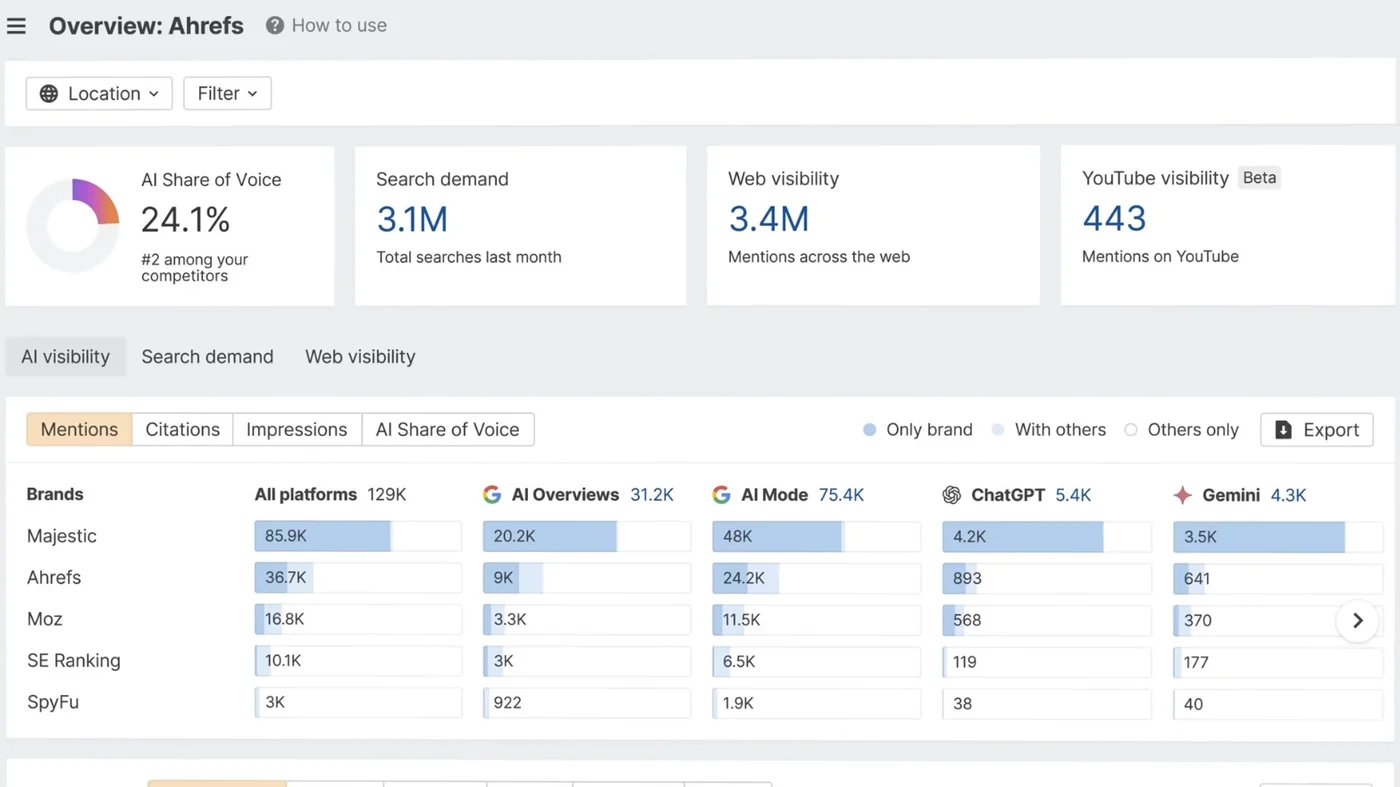Click the ChatGPT 5.4K total
The width and height of the screenshot is (1400, 787).
pyautogui.click(x=1073, y=495)
